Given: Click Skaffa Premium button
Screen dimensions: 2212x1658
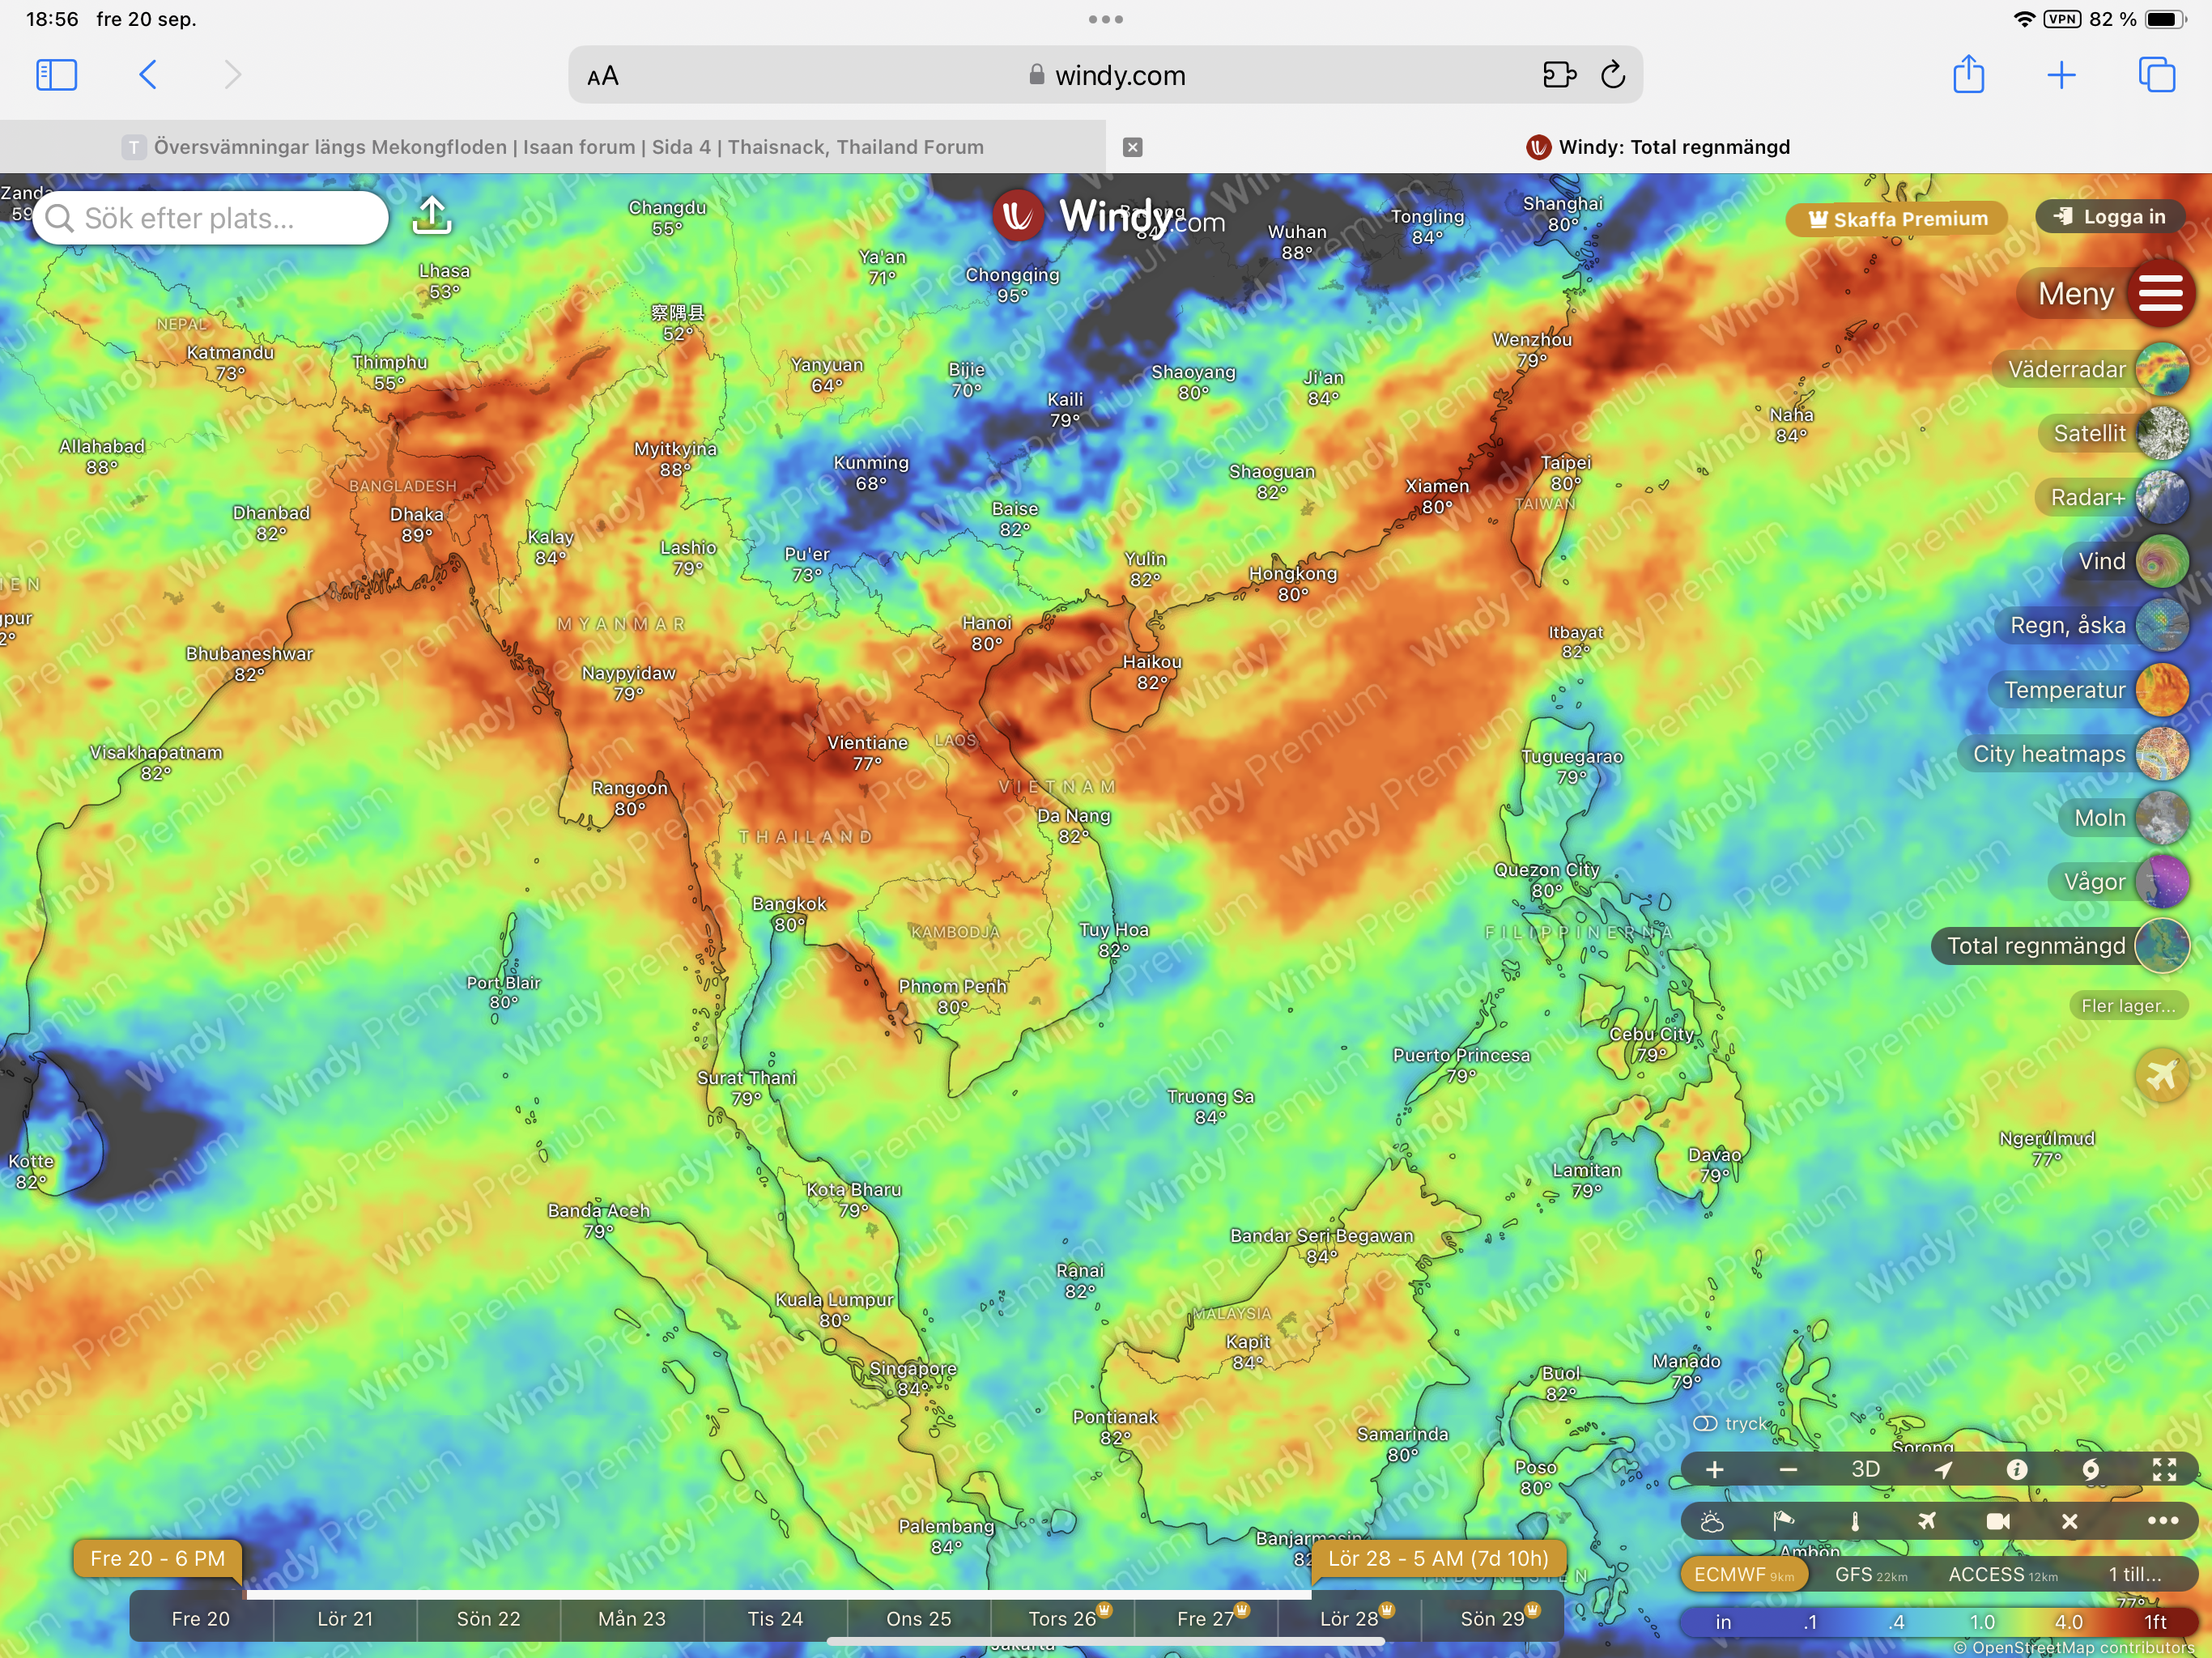Looking at the screenshot, I should [1897, 219].
